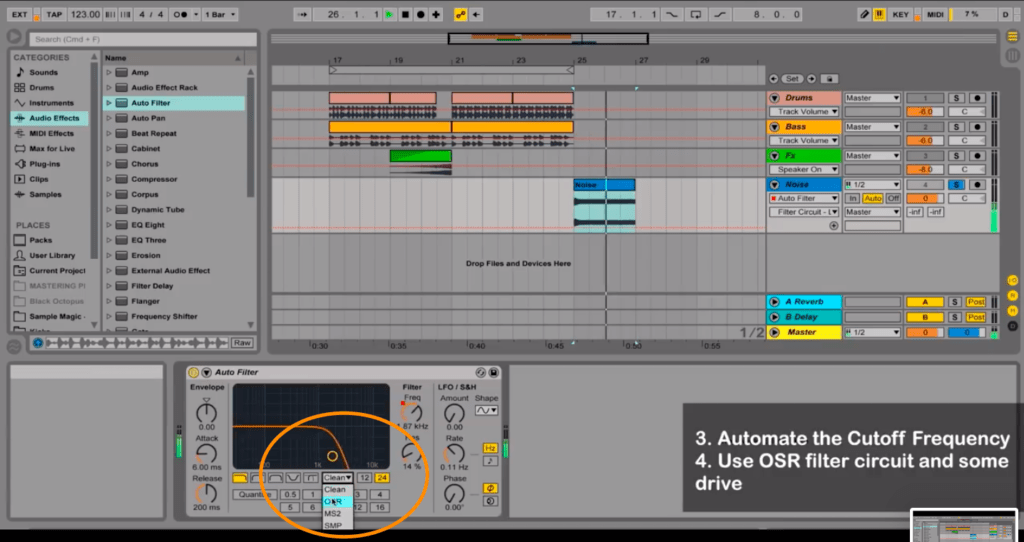The width and height of the screenshot is (1024, 542).
Task: Start playback with the Play button
Action: pyautogui.click(x=390, y=14)
